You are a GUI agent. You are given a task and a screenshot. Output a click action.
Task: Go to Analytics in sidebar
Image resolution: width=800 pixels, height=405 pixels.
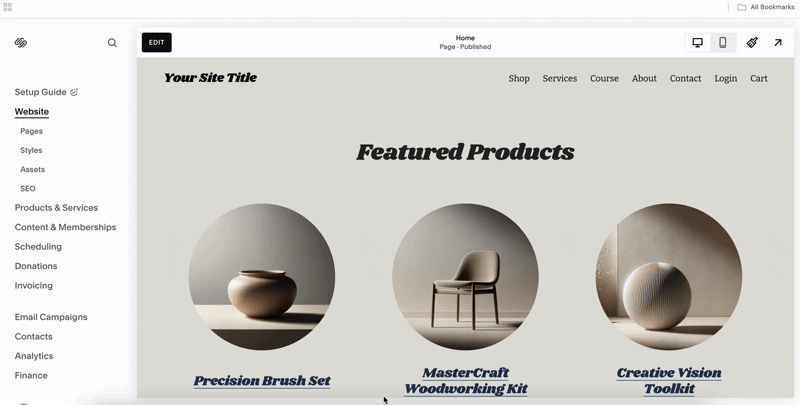point(34,356)
